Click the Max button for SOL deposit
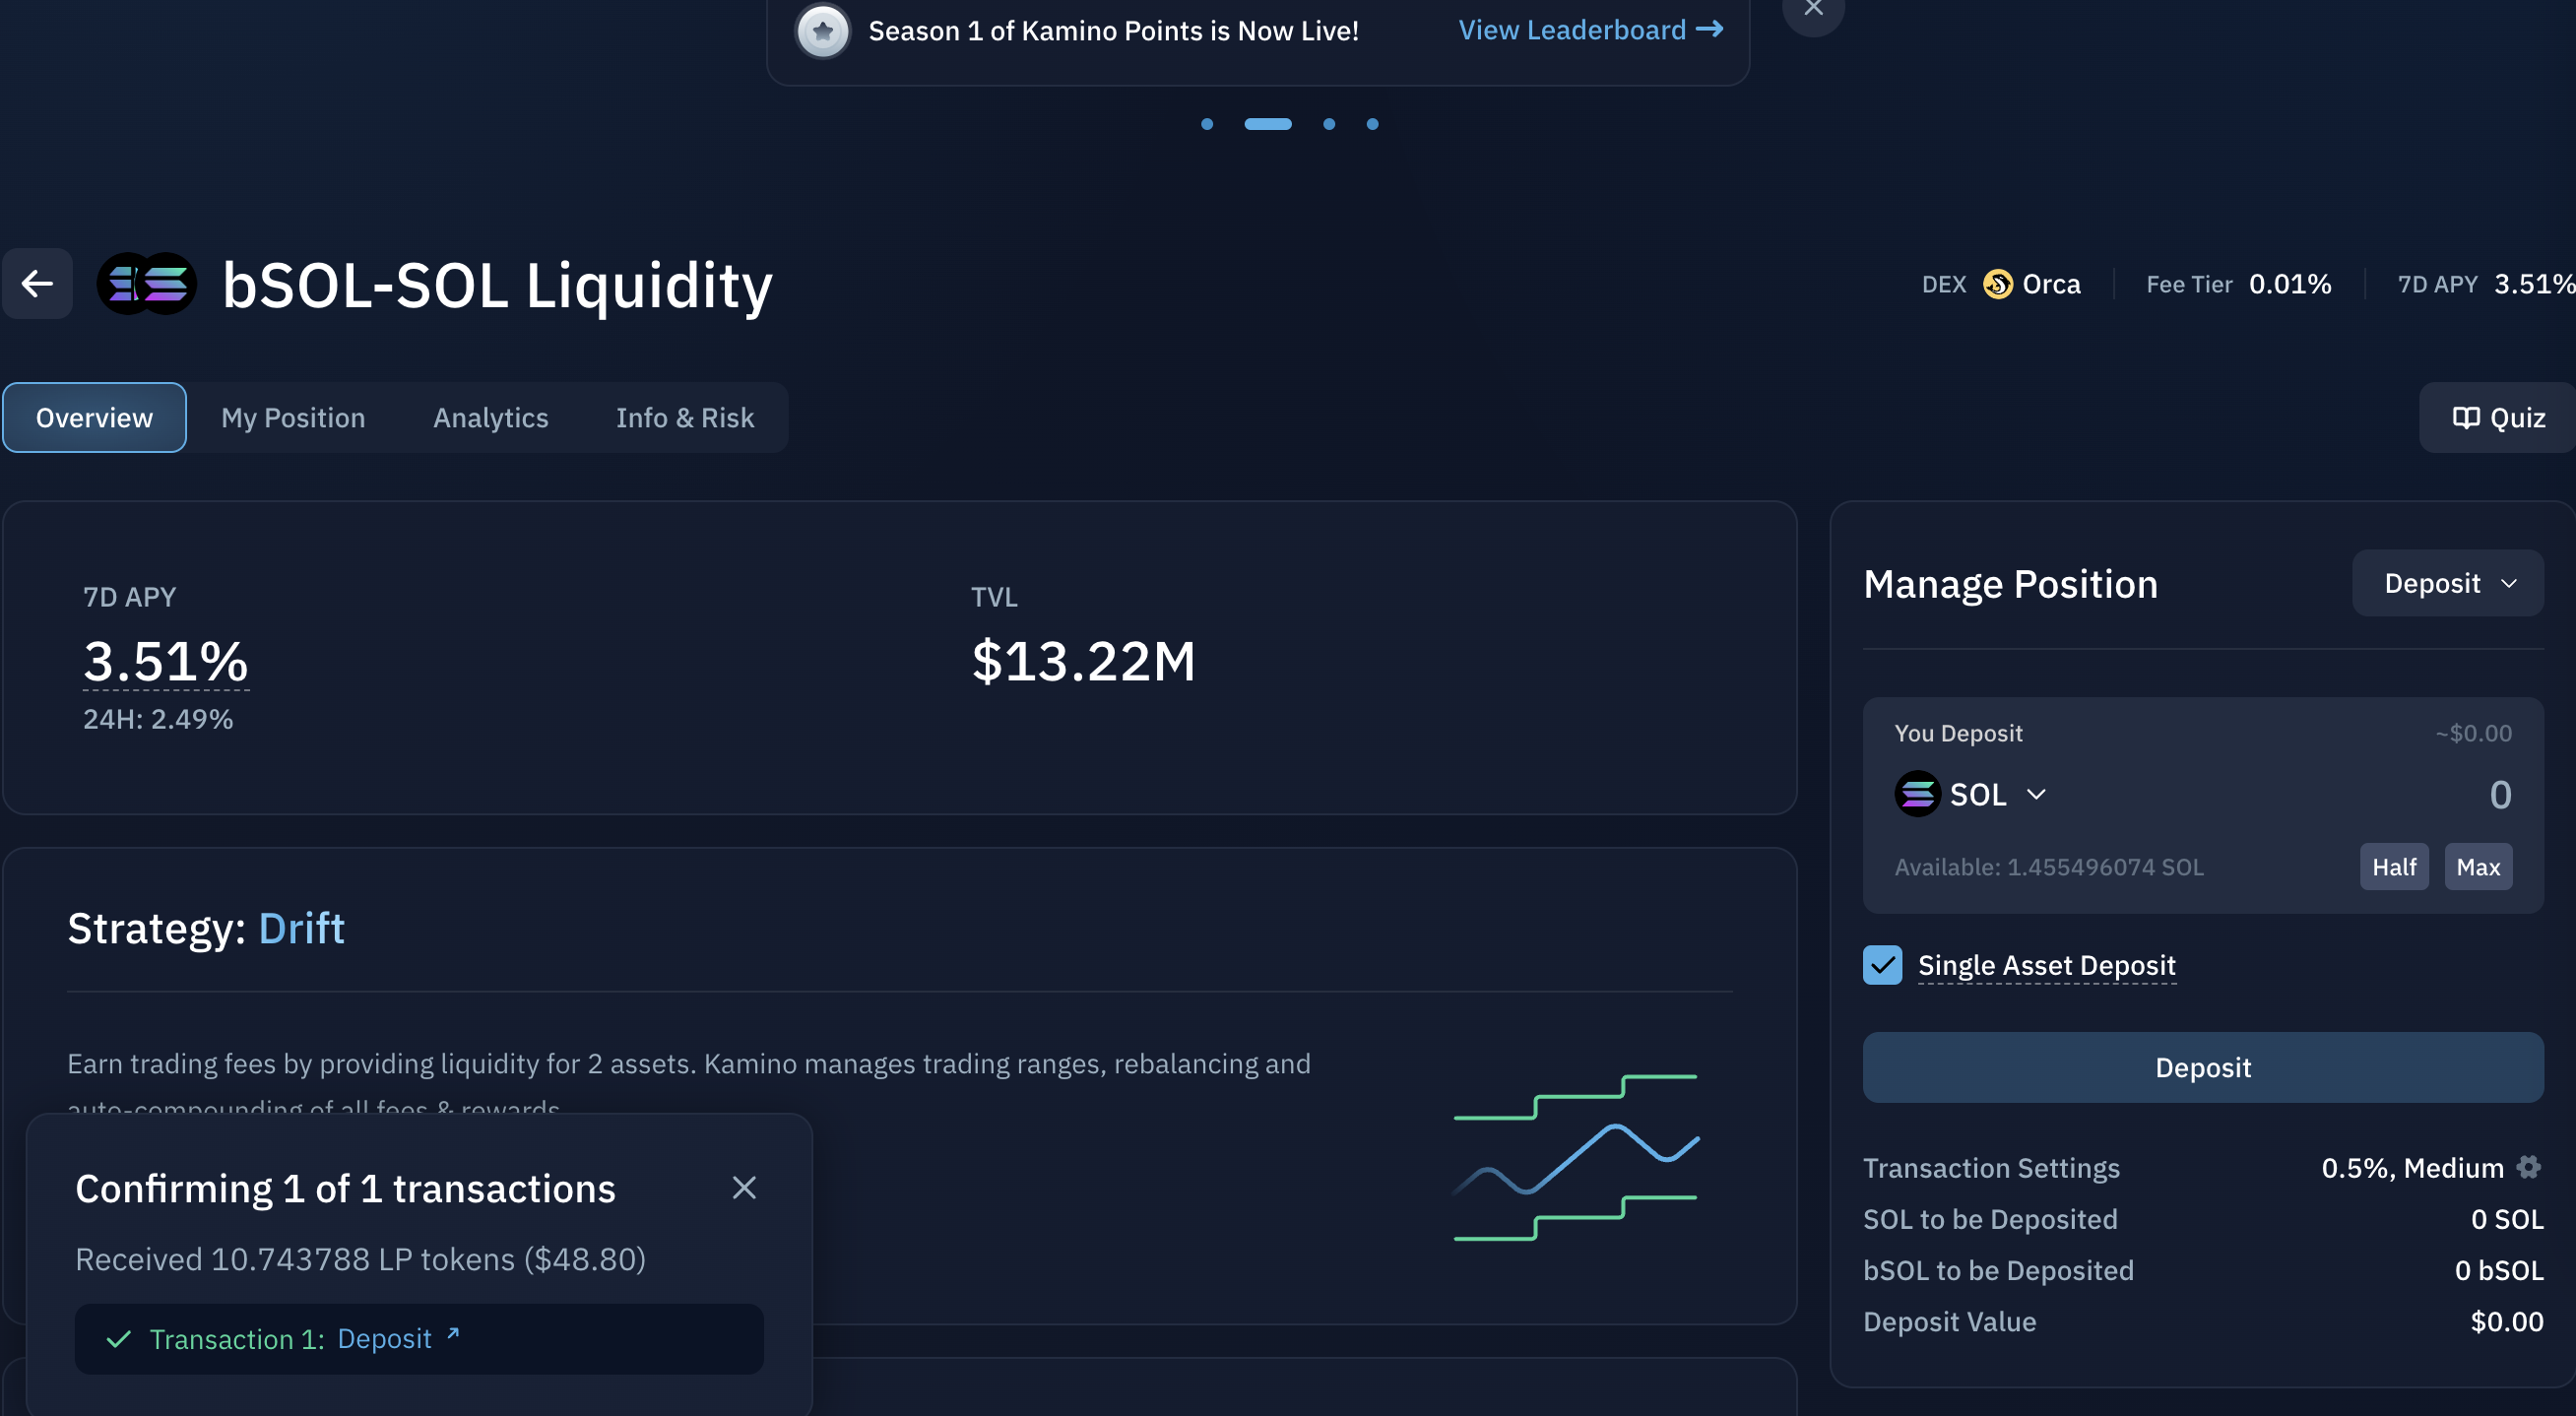2576x1416 pixels. point(2479,867)
